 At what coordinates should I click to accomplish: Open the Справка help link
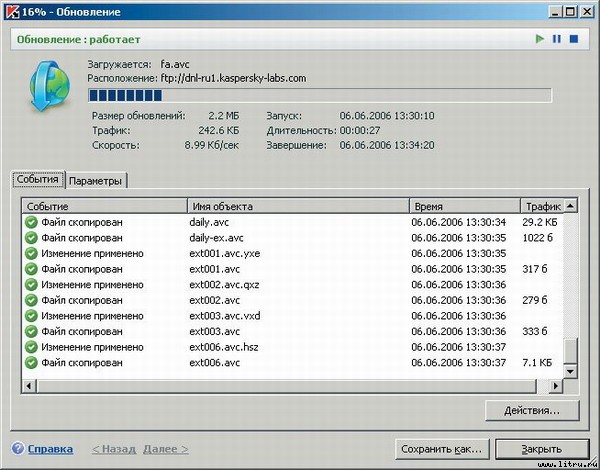49,449
